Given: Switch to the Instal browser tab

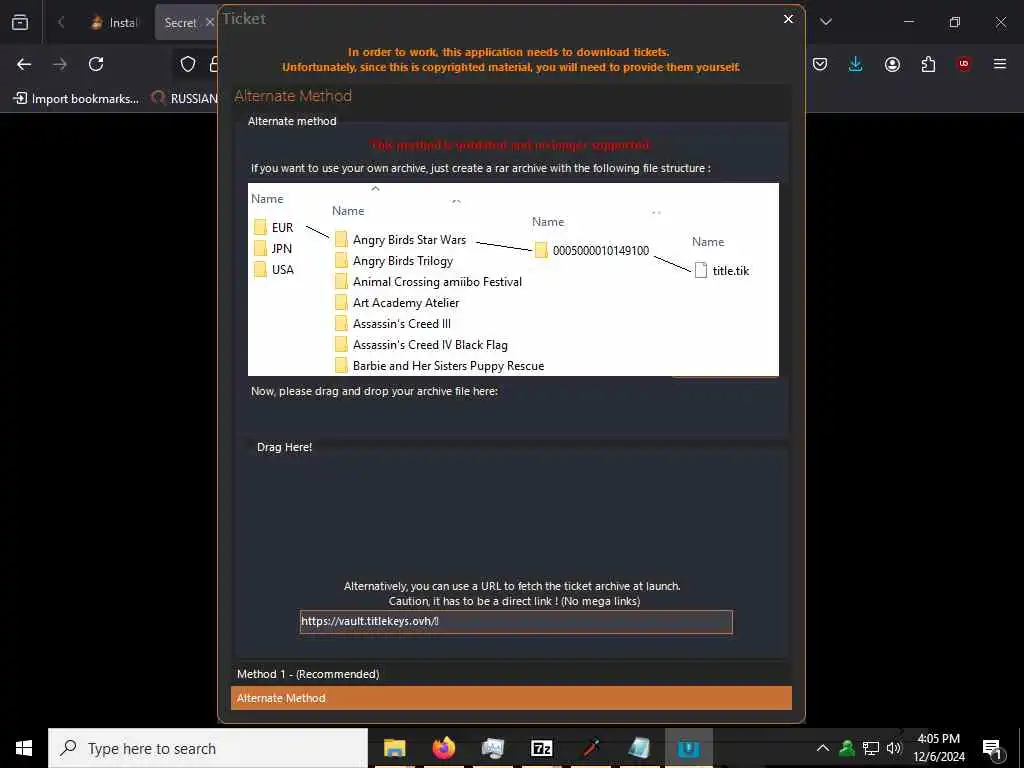Looking at the screenshot, I should [x=115, y=22].
